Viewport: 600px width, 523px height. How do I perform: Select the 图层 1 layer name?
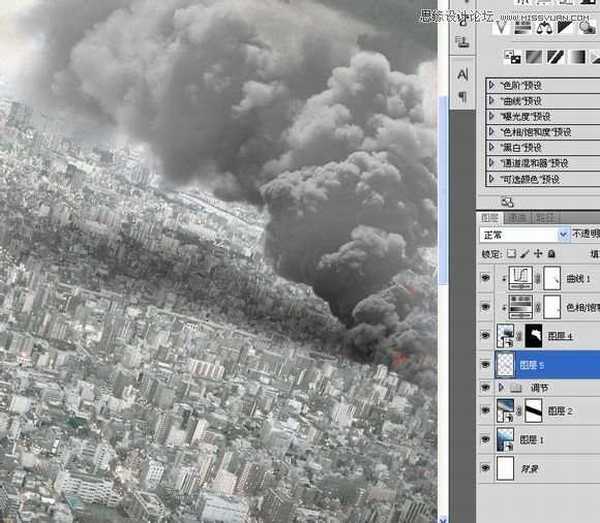click(x=531, y=440)
